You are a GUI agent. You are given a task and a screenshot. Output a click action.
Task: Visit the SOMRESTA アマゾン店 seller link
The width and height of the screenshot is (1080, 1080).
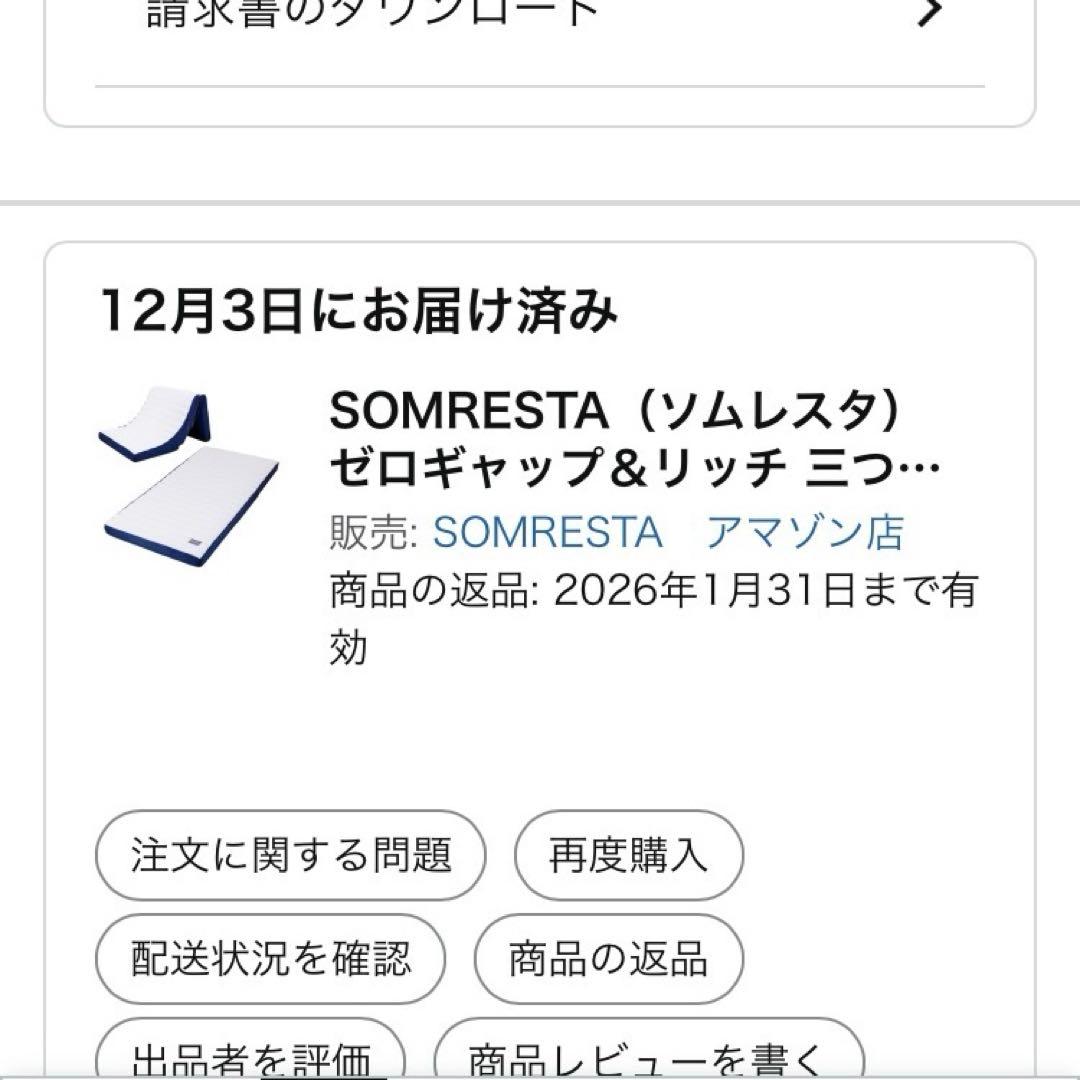[667, 532]
